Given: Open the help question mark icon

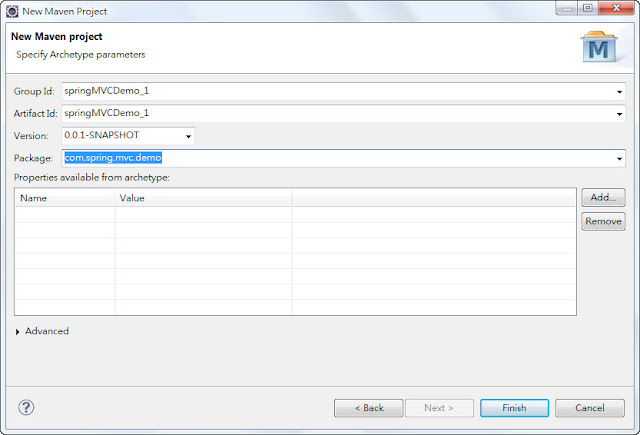Looking at the screenshot, I should tap(26, 407).
